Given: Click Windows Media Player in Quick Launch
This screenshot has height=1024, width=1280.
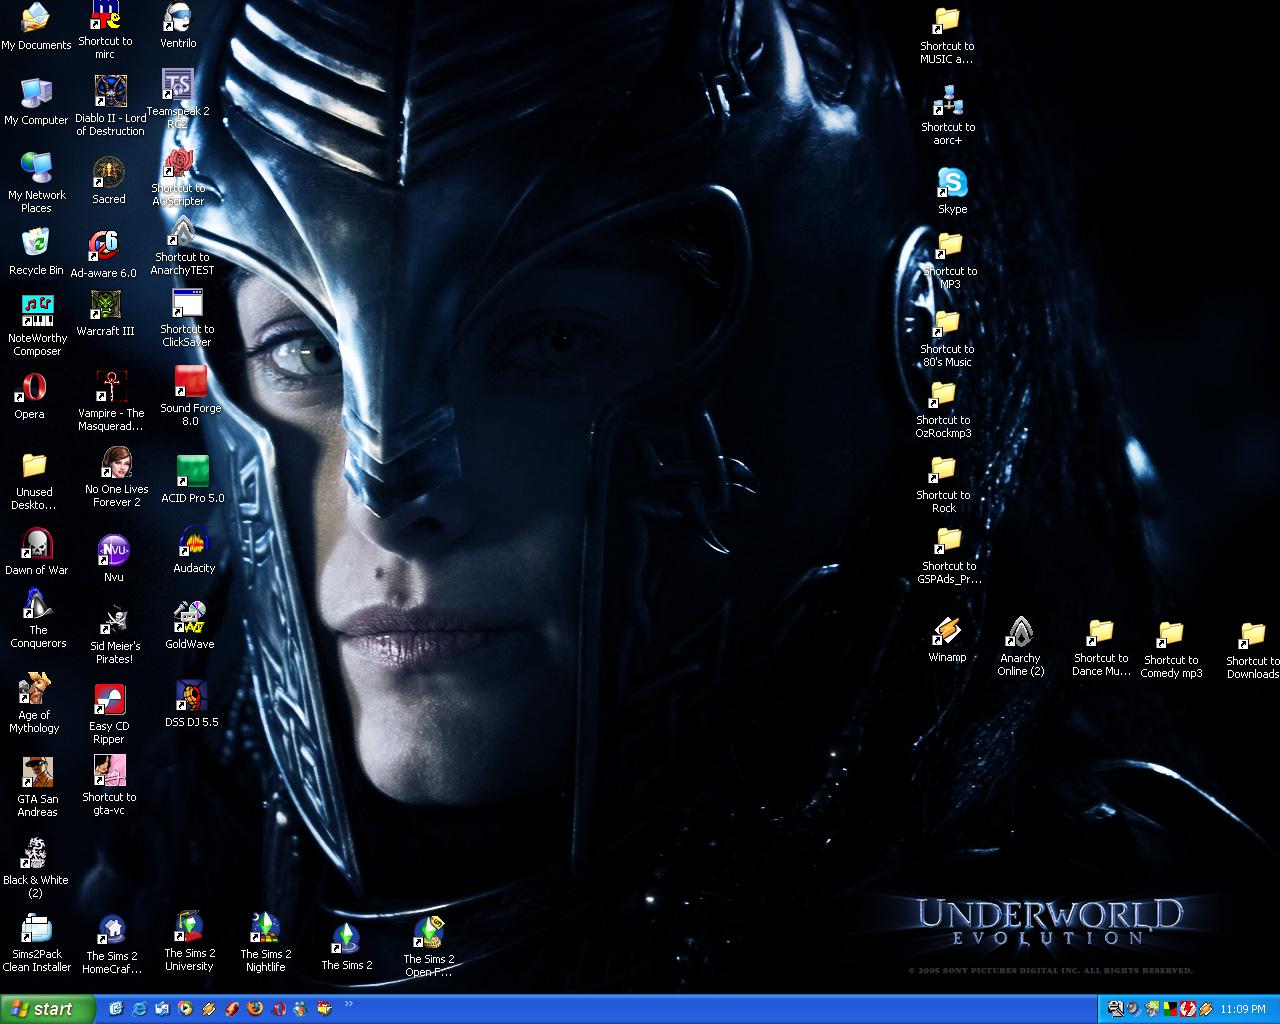Looking at the screenshot, I should [186, 1009].
